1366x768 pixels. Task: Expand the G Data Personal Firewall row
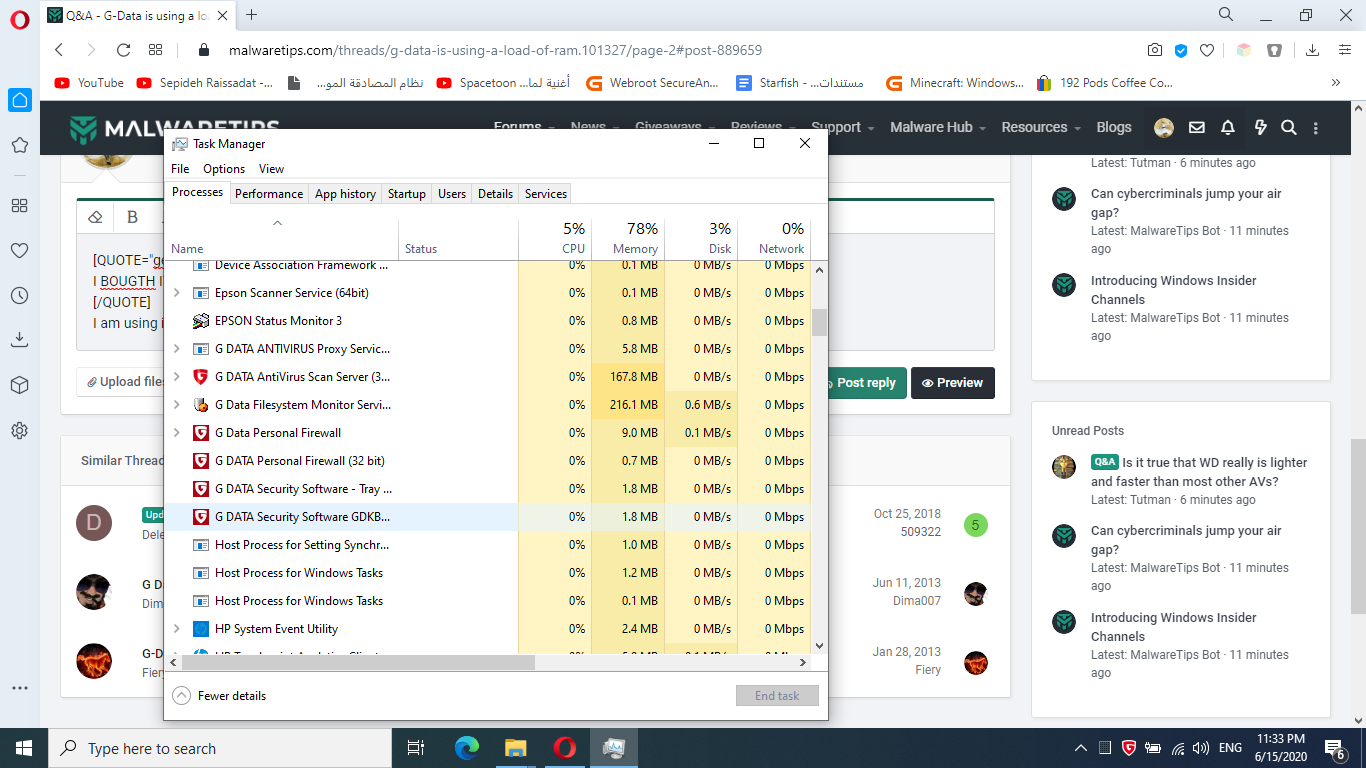click(177, 433)
